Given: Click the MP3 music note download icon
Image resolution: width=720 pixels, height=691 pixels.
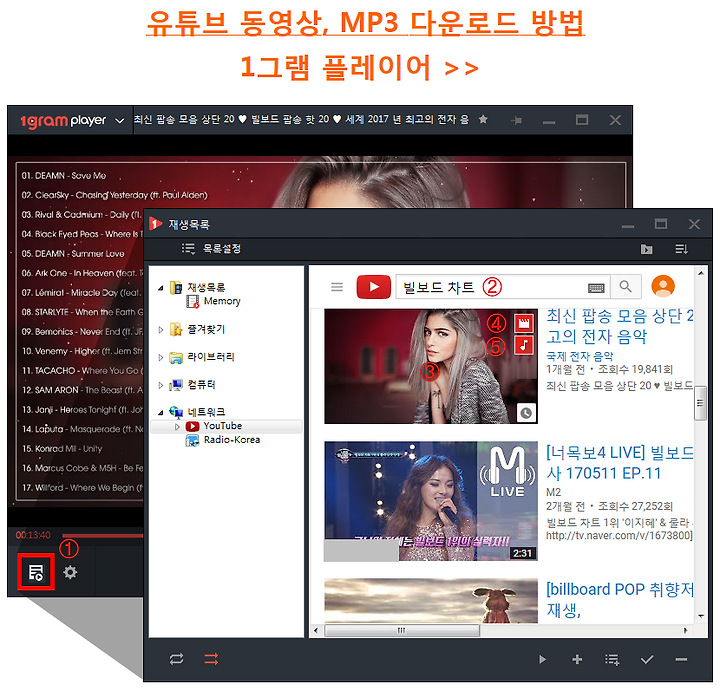Looking at the screenshot, I should click(x=524, y=345).
